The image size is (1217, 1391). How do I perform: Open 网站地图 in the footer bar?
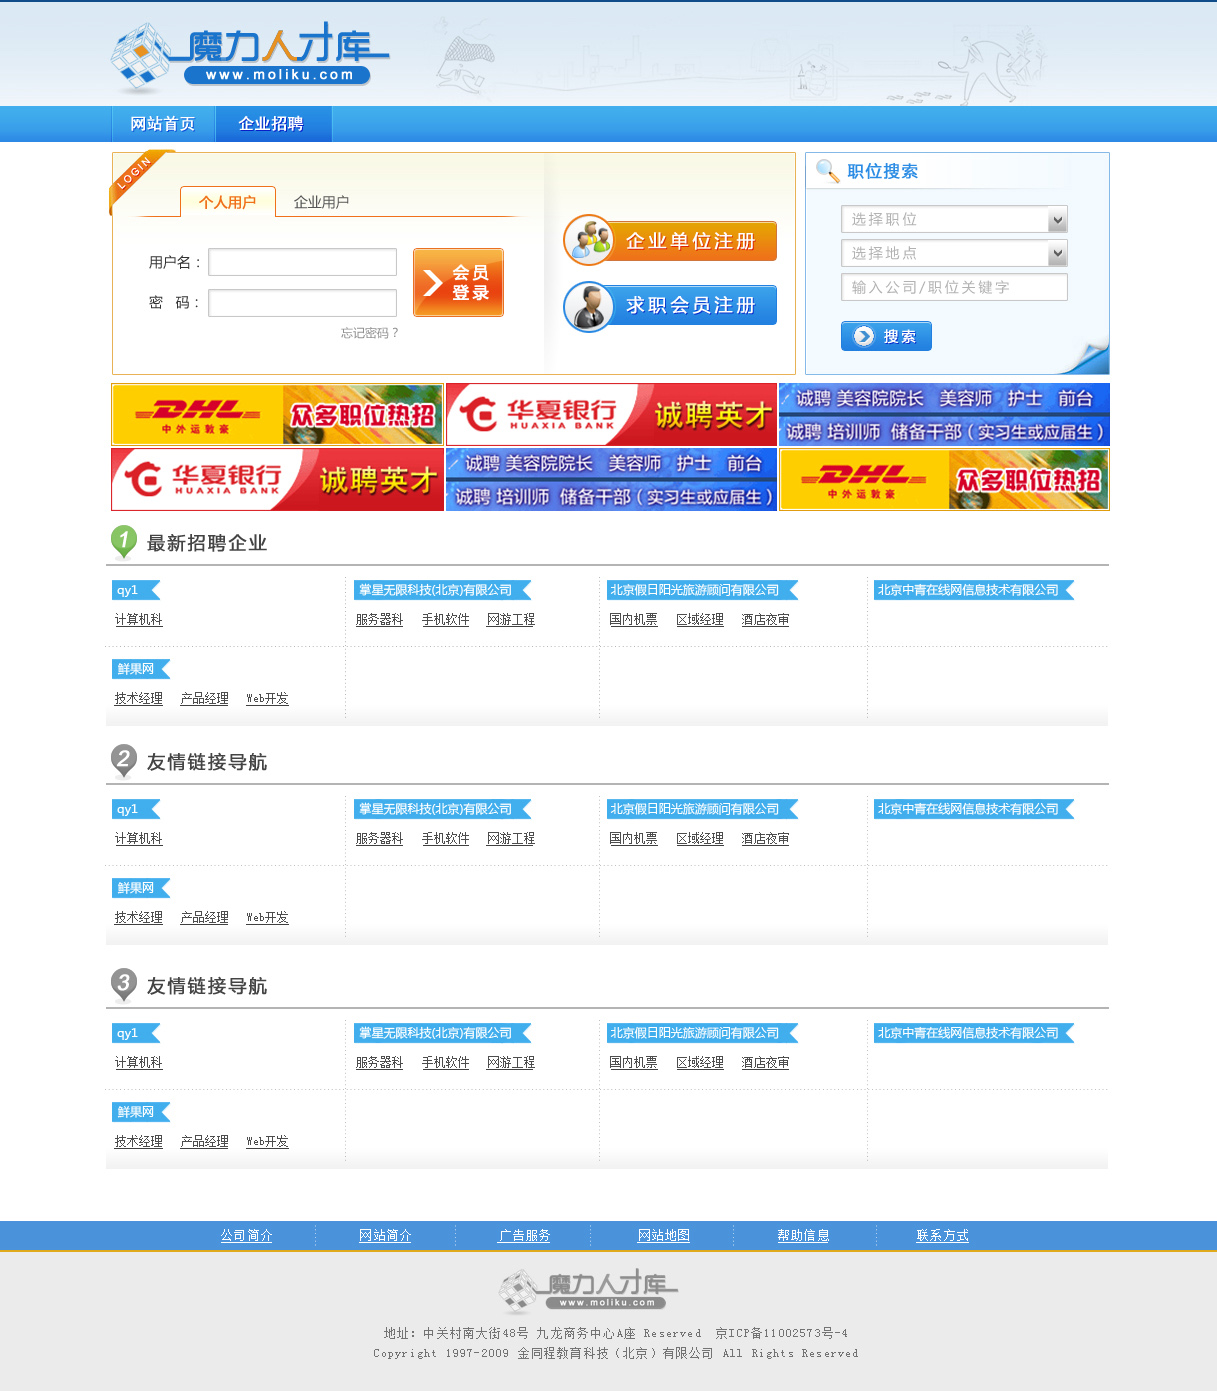pos(664,1236)
